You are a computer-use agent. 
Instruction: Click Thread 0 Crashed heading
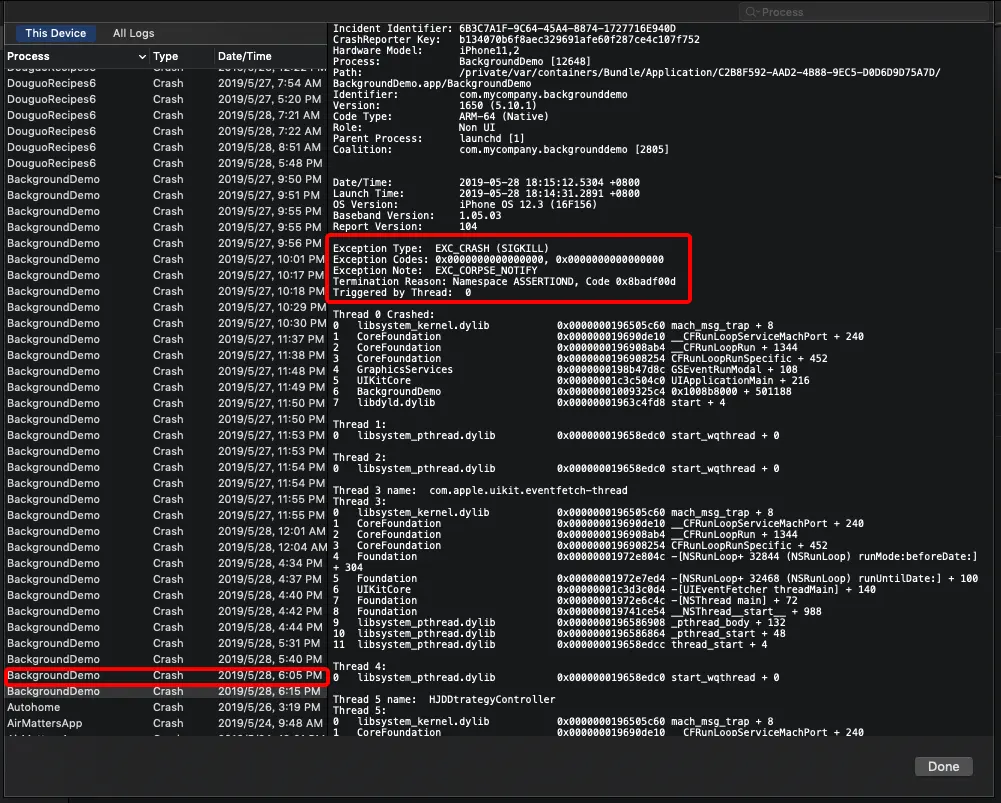pos(383,315)
